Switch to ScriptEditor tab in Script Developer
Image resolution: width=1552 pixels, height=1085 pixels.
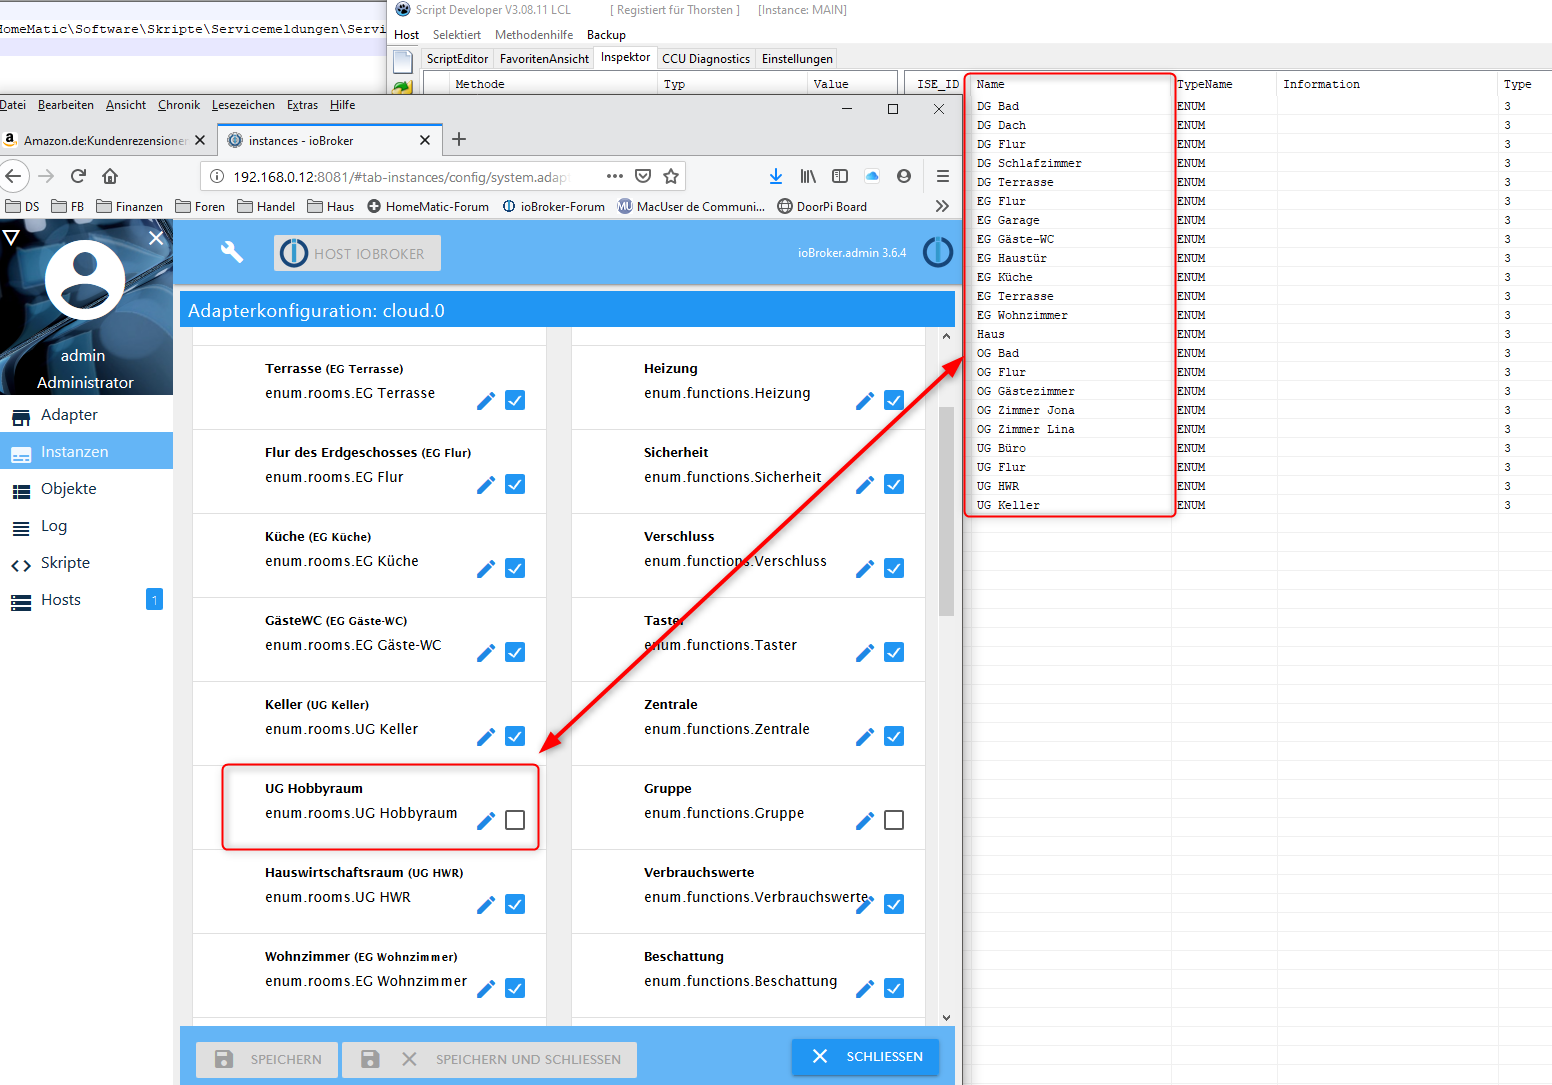point(457,59)
